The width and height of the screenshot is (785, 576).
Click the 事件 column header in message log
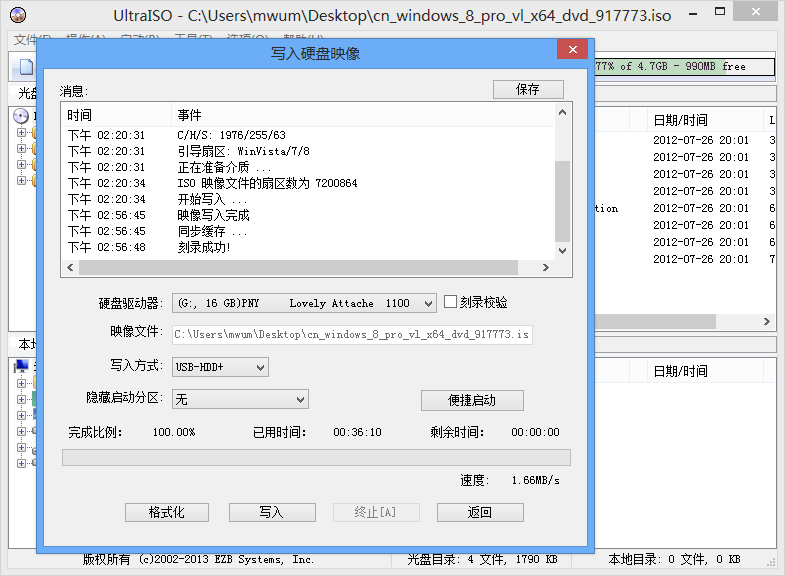coord(363,115)
